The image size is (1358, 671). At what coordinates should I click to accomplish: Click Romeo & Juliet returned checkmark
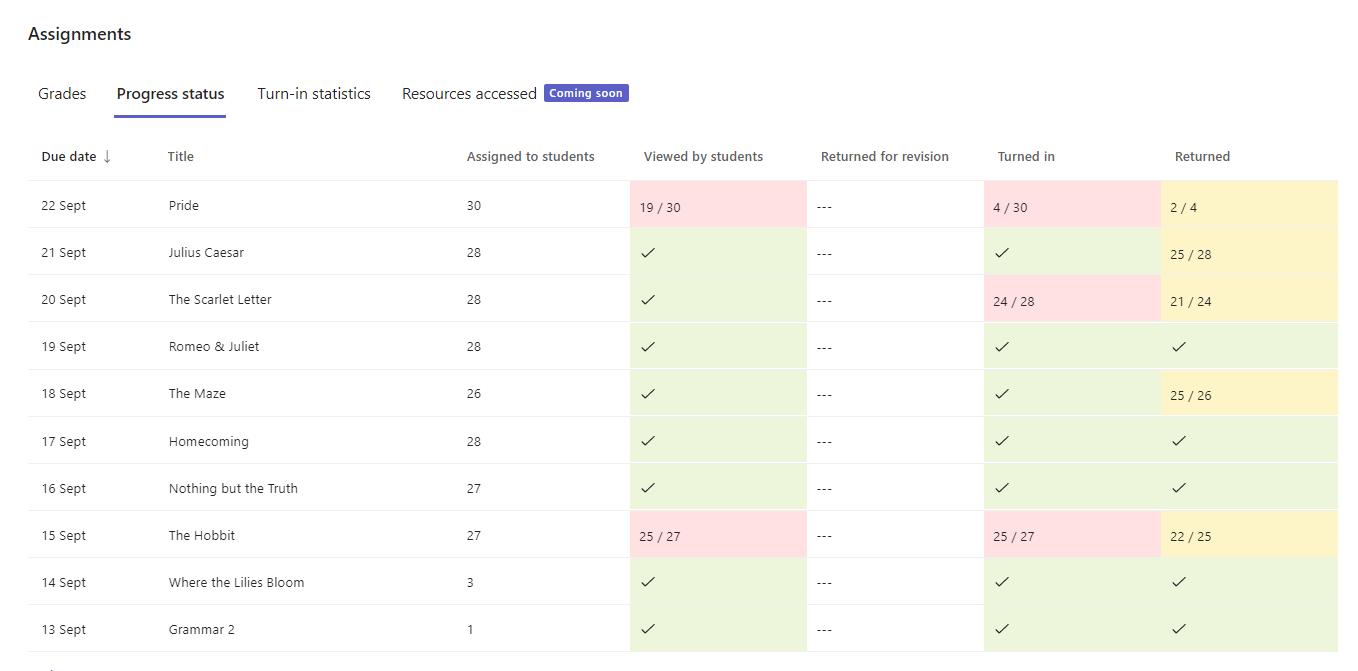point(1179,347)
